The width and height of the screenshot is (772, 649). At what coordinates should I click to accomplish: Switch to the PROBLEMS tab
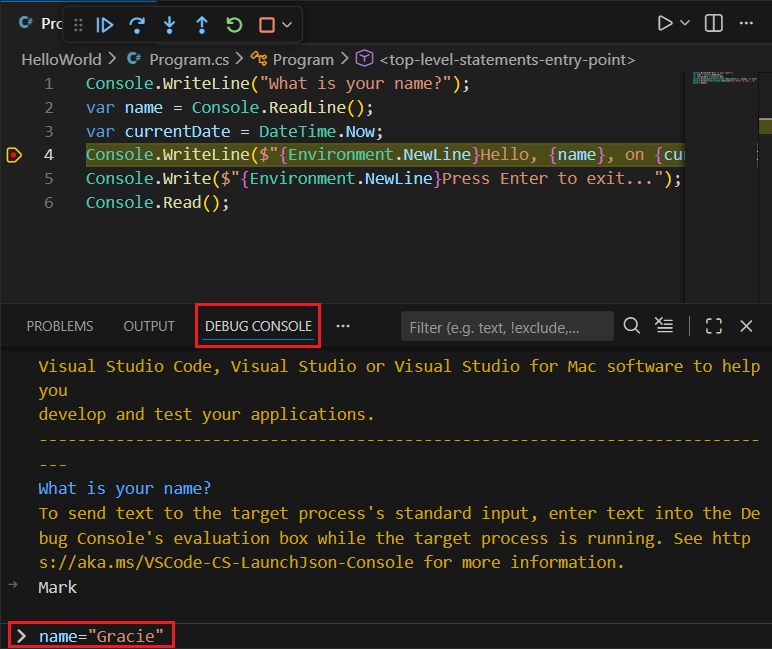click(60, 326)
